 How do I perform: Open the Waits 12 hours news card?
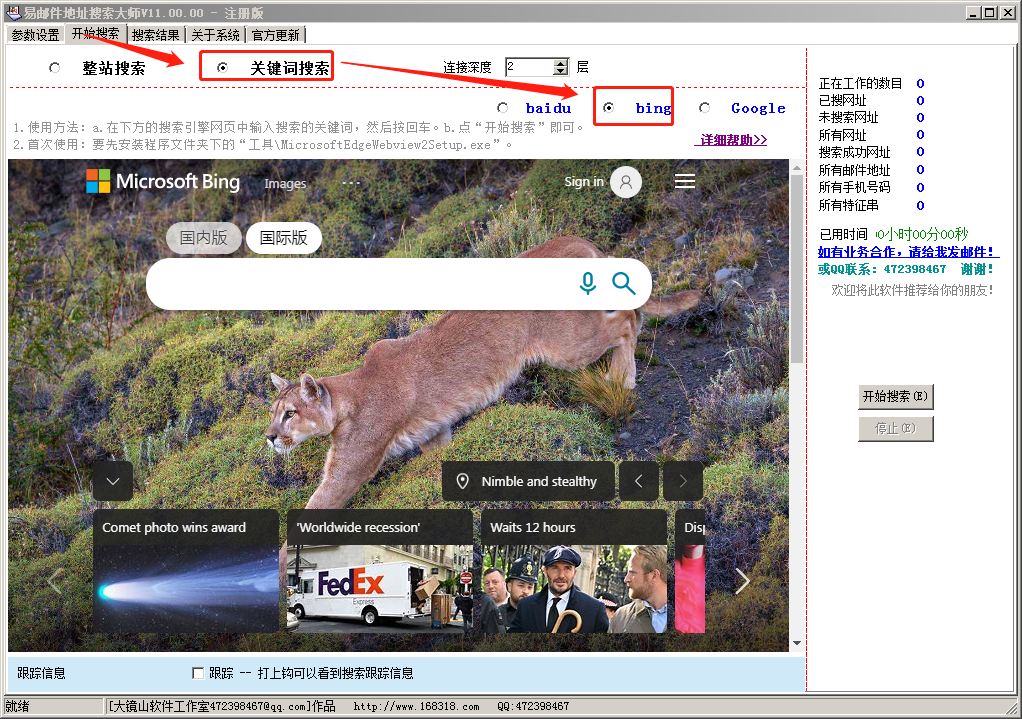tap(574, 571)
